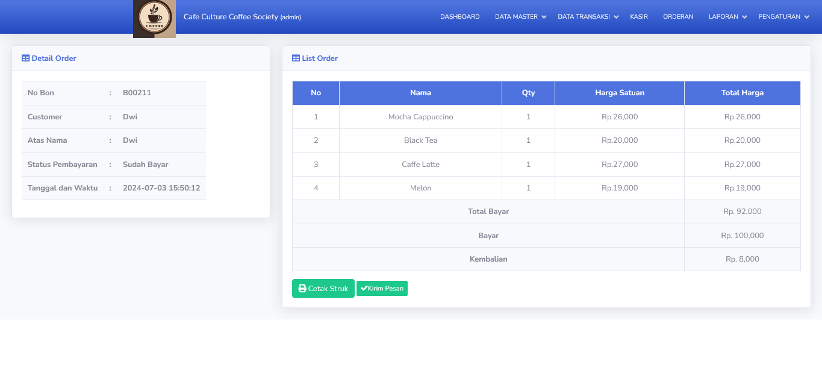Click the Cetak Struk button
The height and width of the screenshot is (388, 822).
323,288
